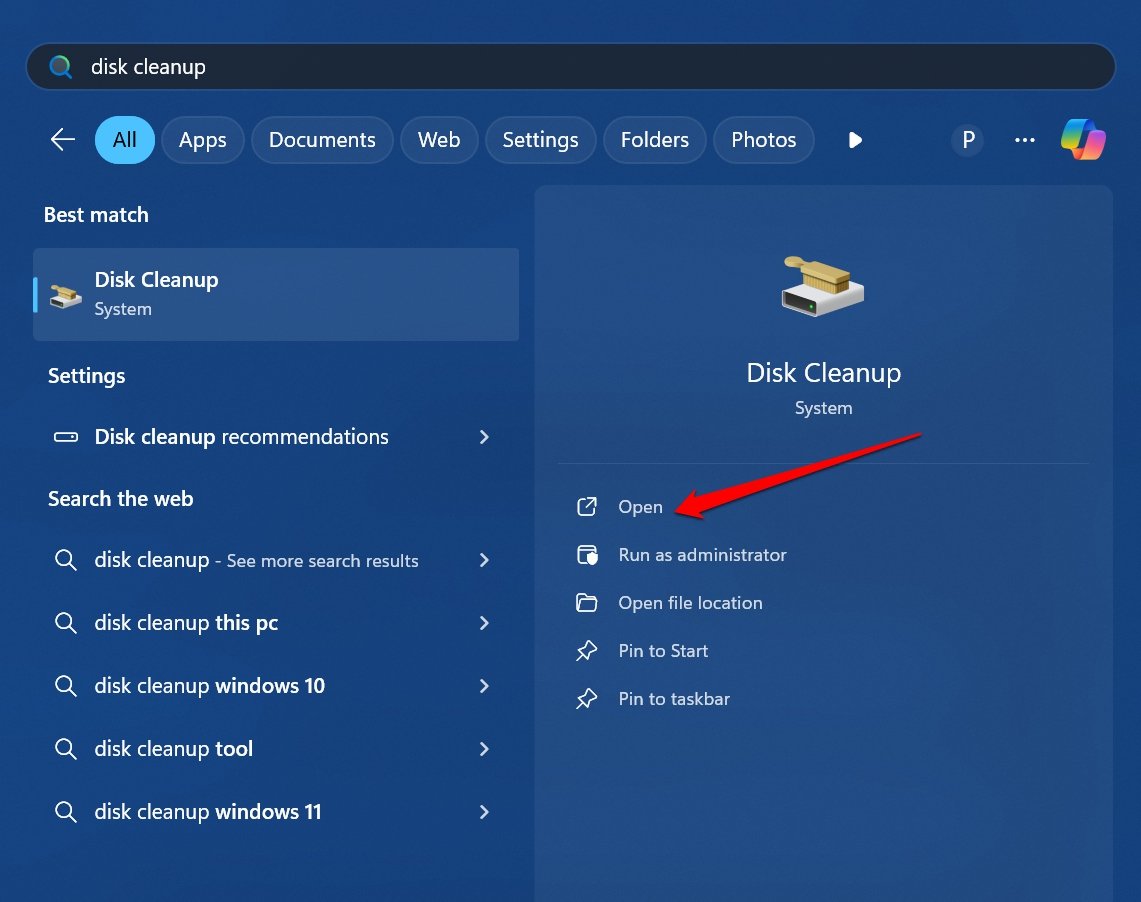This screenshot has height=902, width=1141.
Task: Switch to the Documents filter tab
Action: 322,140
